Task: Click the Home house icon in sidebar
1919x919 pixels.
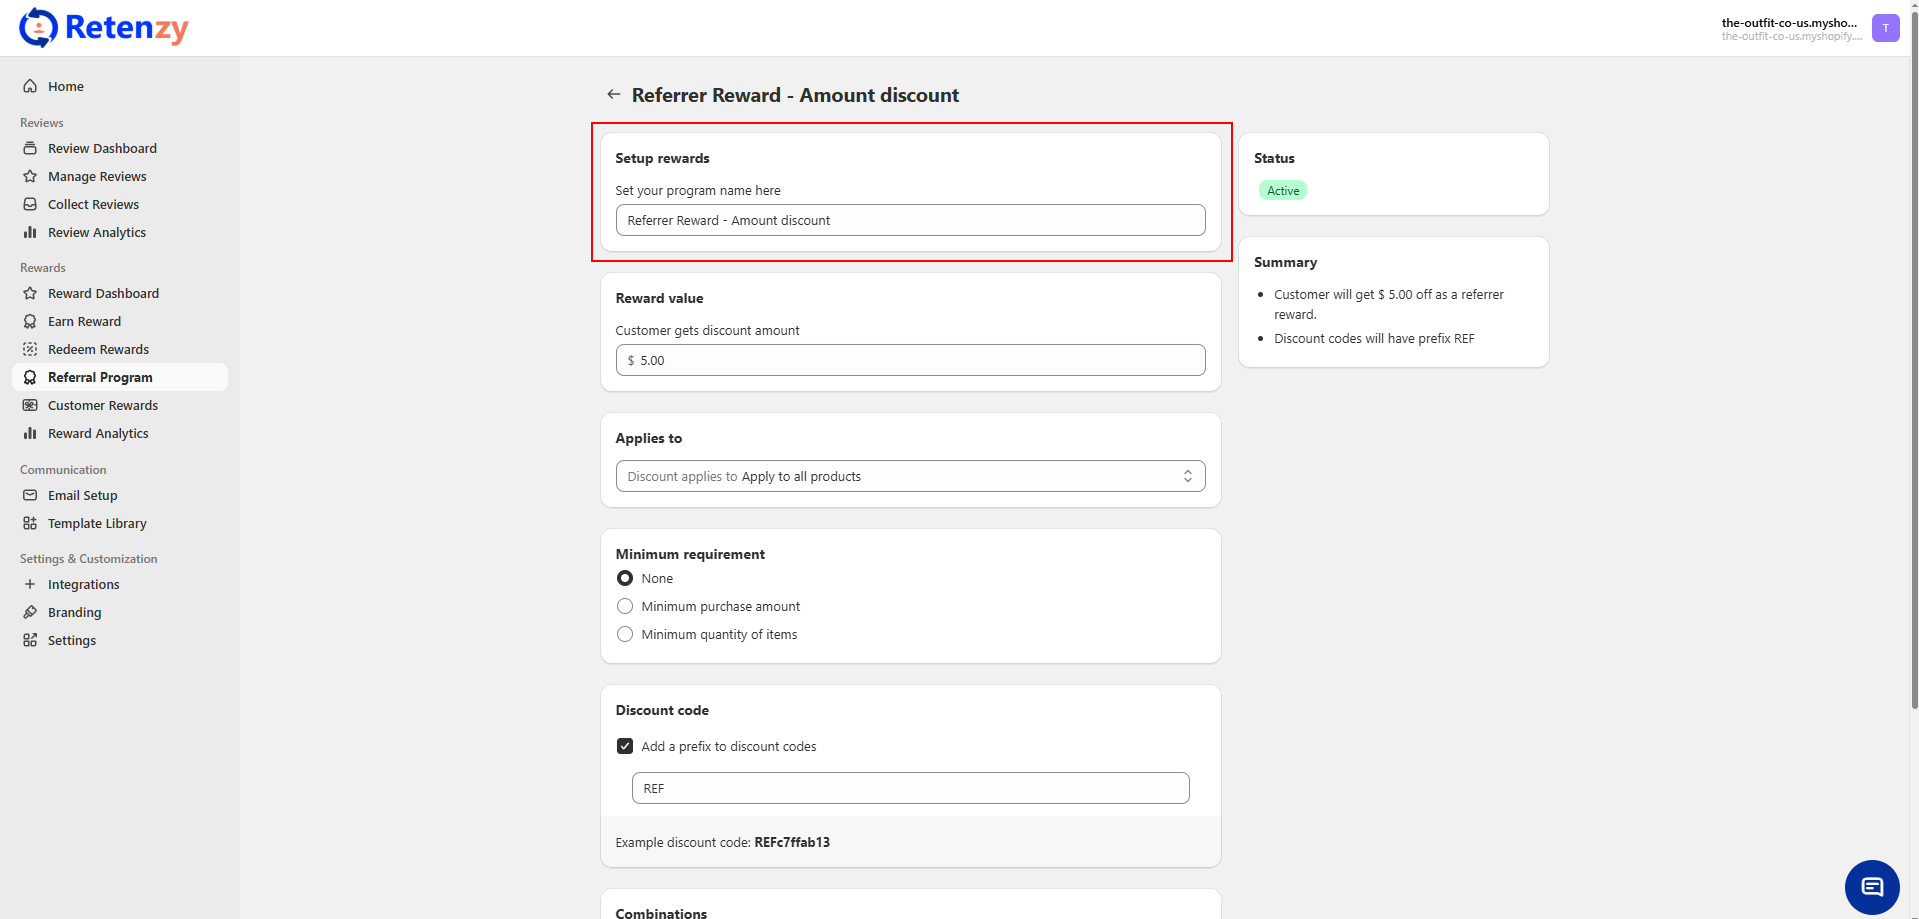Action: click(30, 86)
